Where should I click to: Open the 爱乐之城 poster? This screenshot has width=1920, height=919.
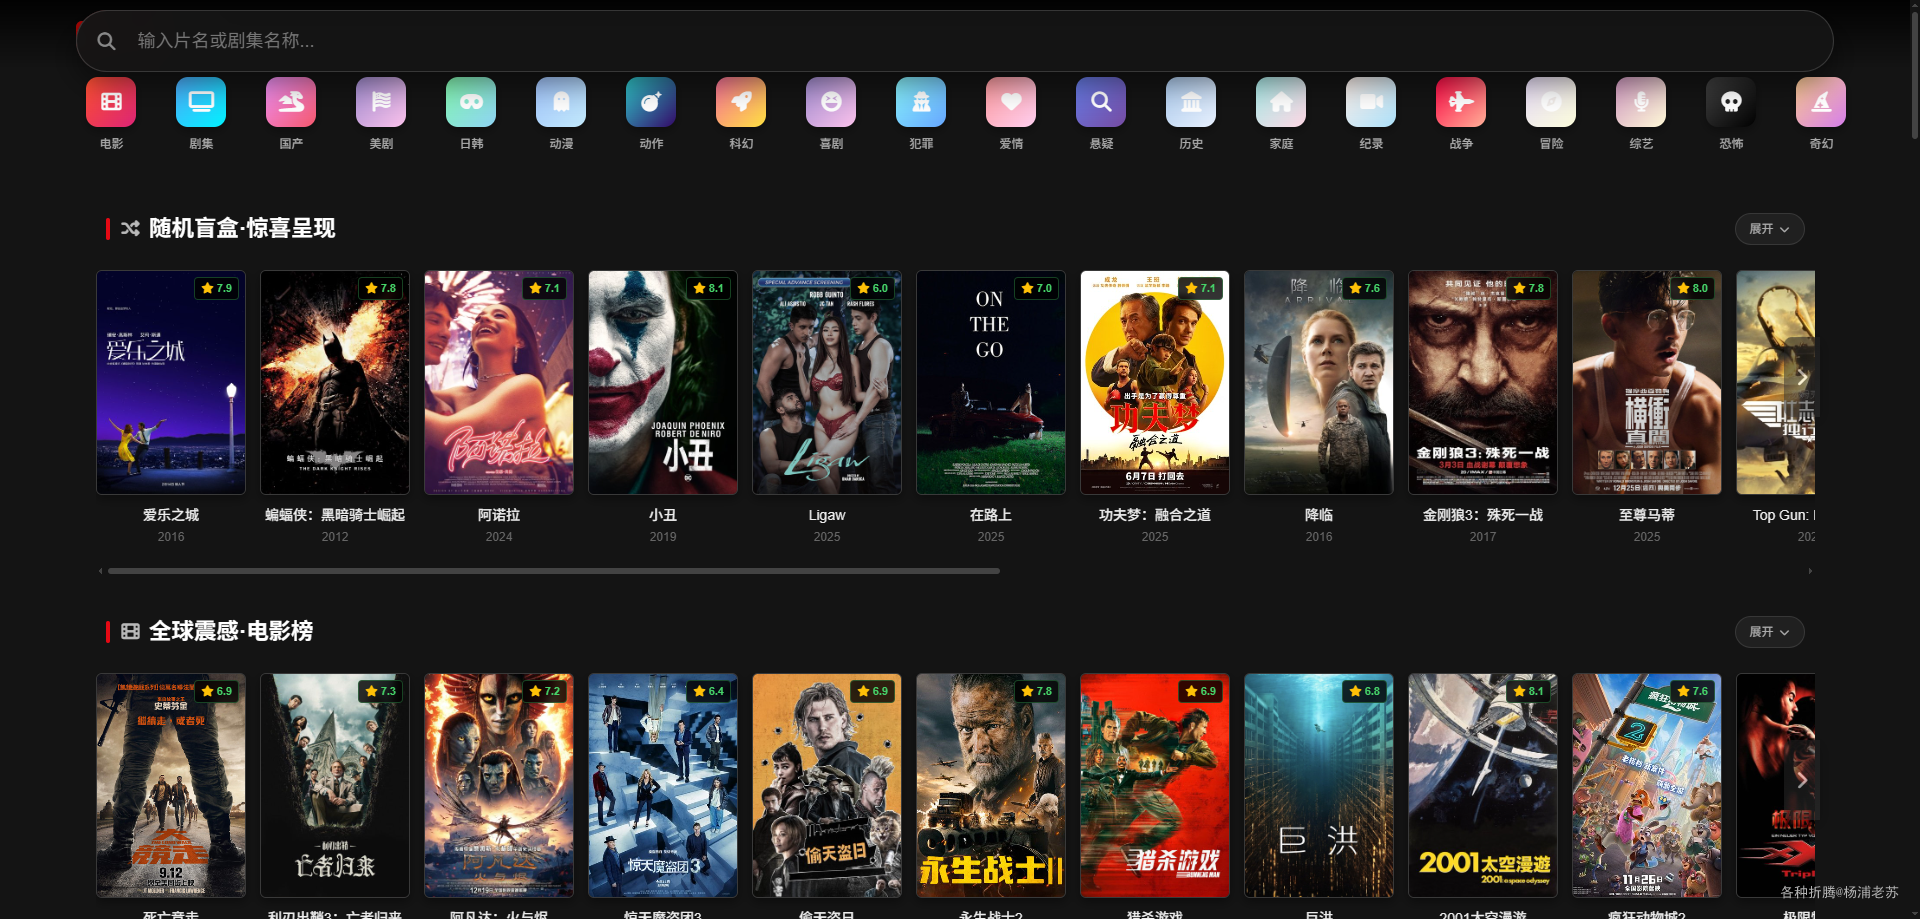(171, 382)
